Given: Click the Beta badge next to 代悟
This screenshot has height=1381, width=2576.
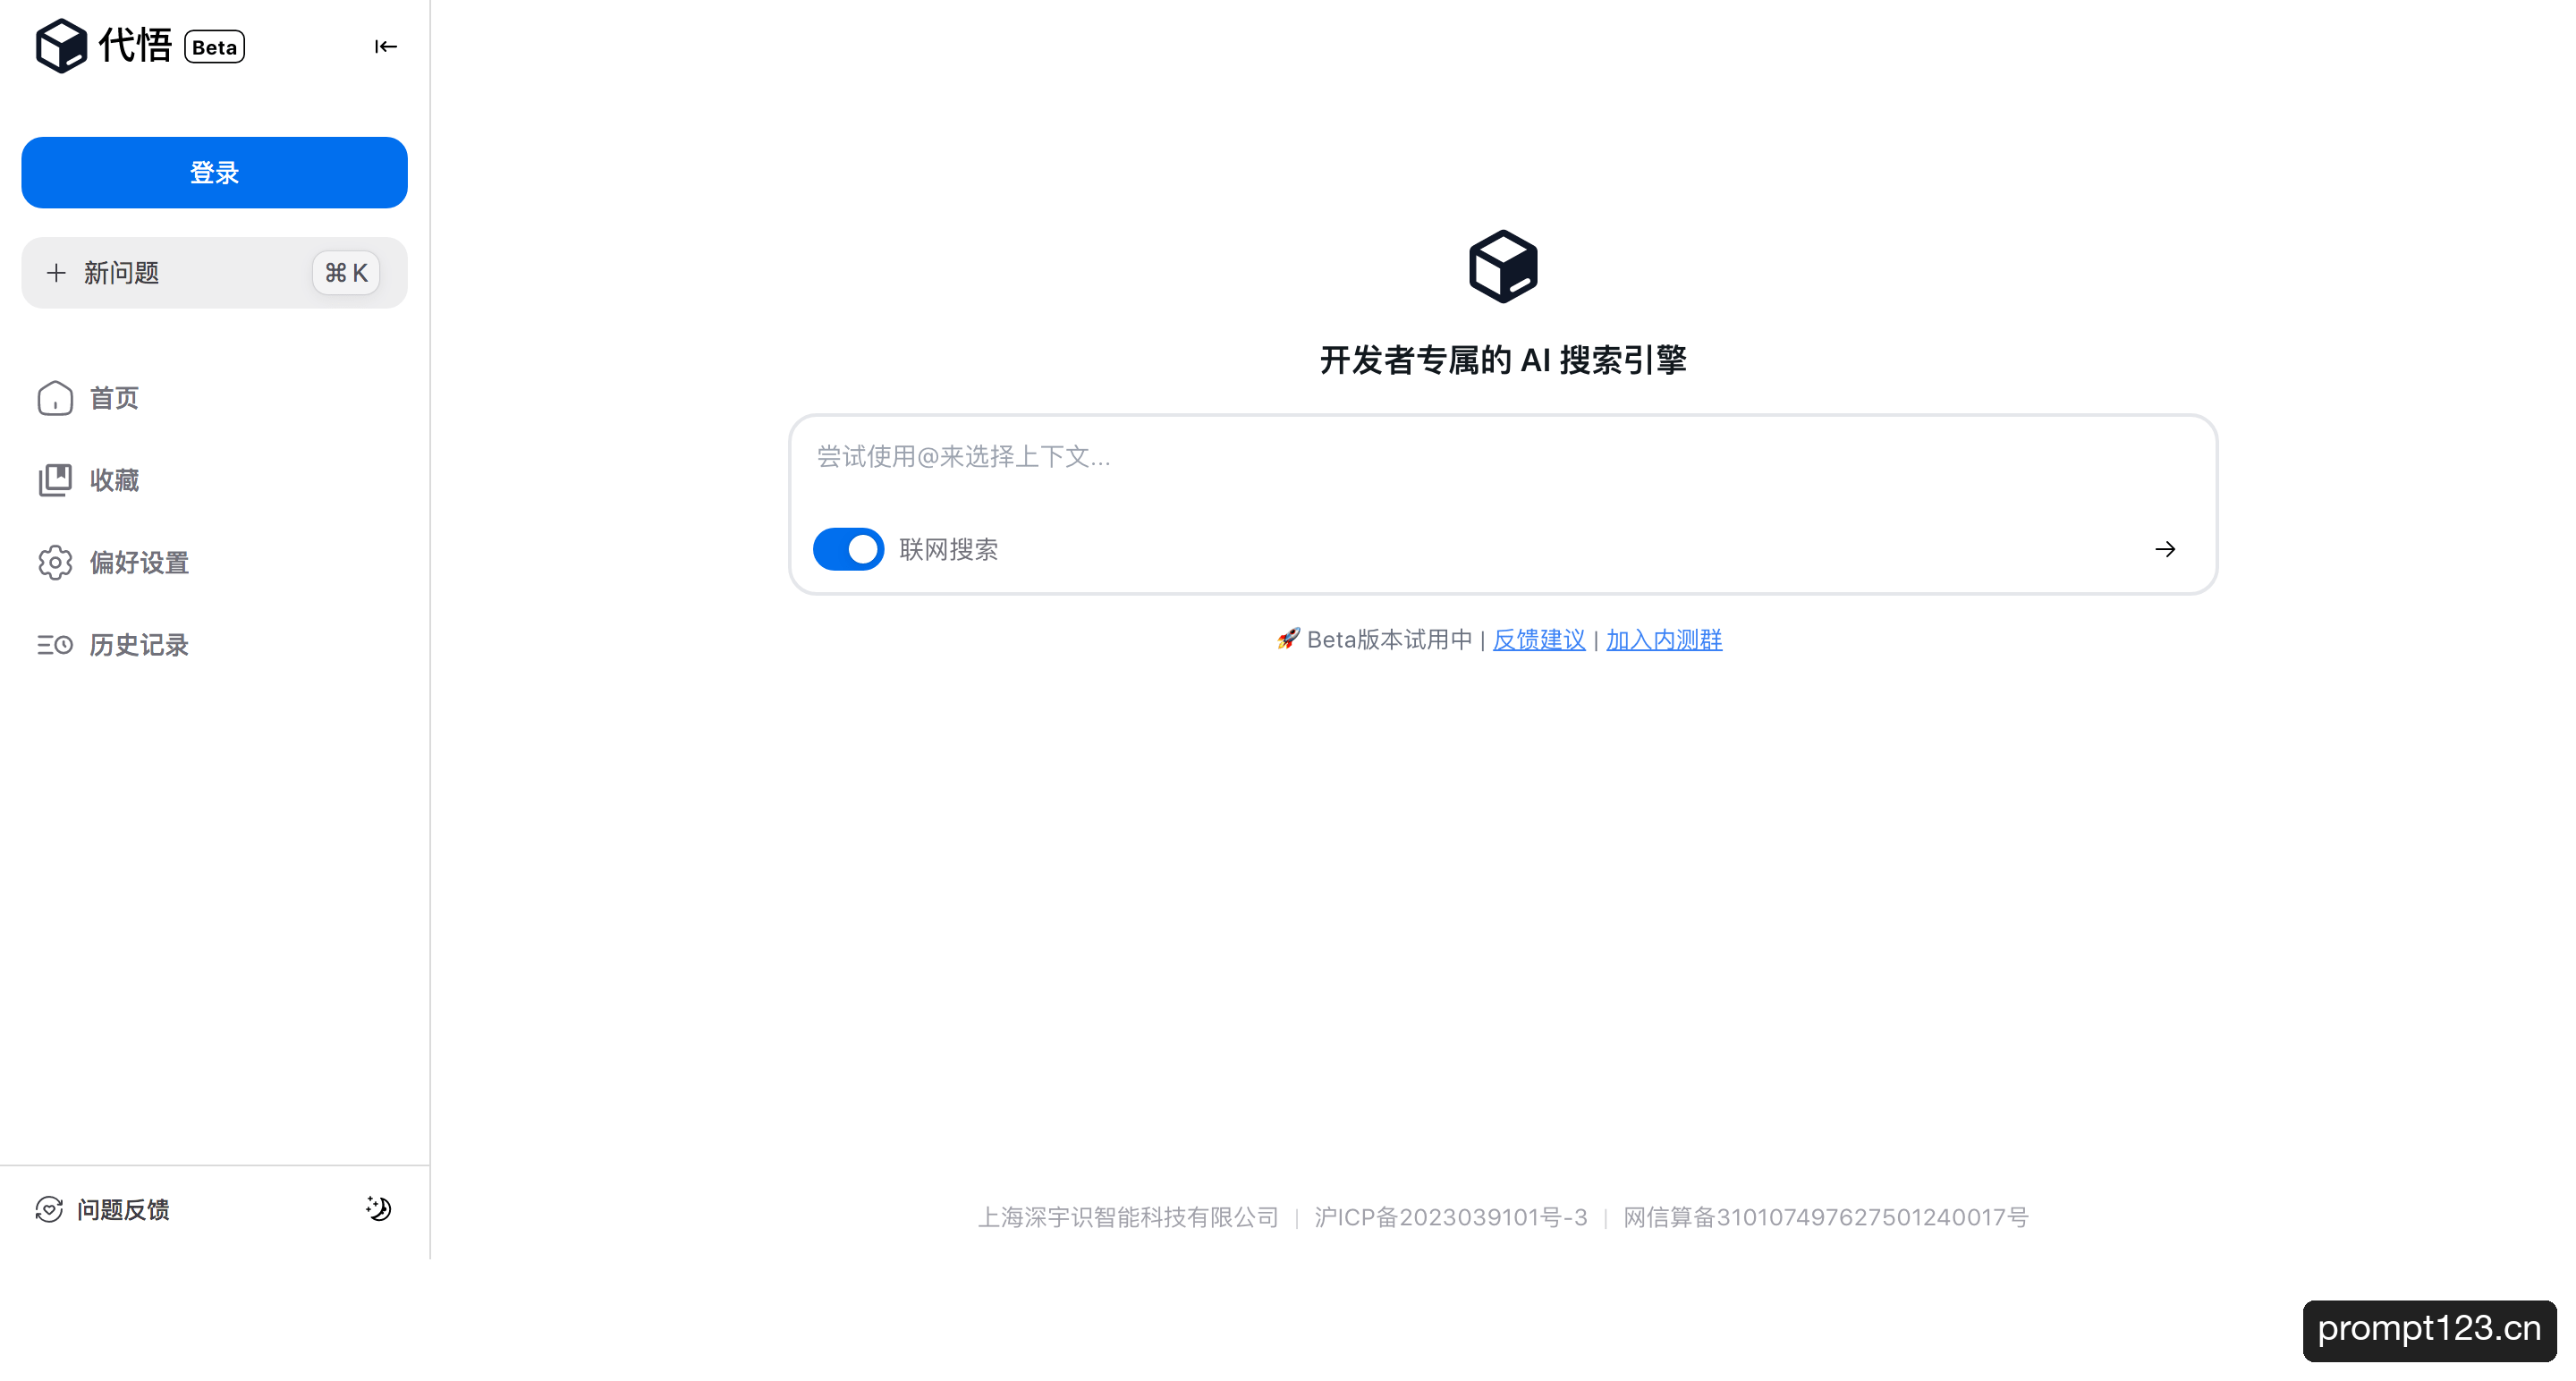Looking at the screenshot, I should click(215, 47).
